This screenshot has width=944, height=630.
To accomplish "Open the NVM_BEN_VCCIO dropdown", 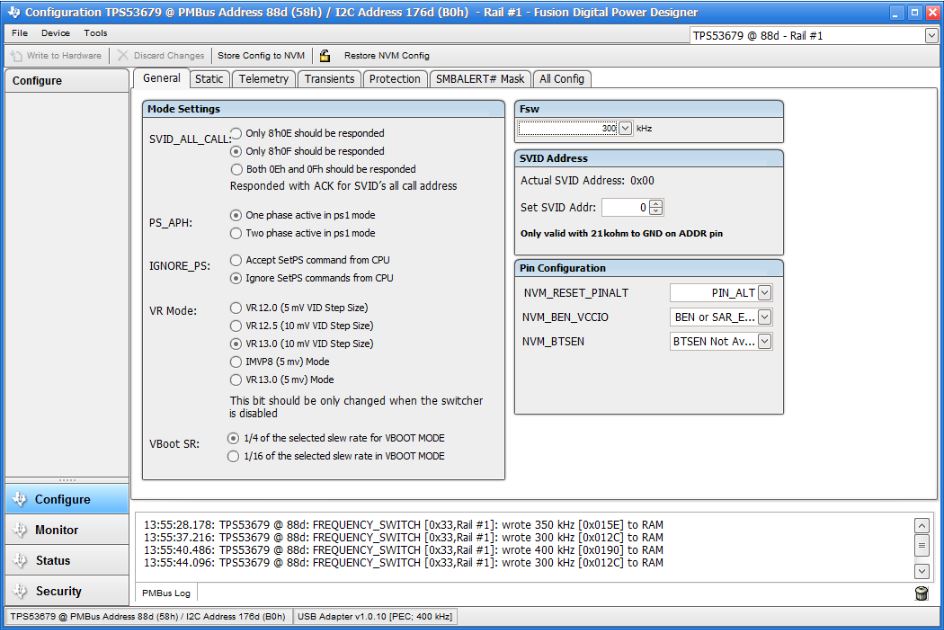I will (765, 317).
